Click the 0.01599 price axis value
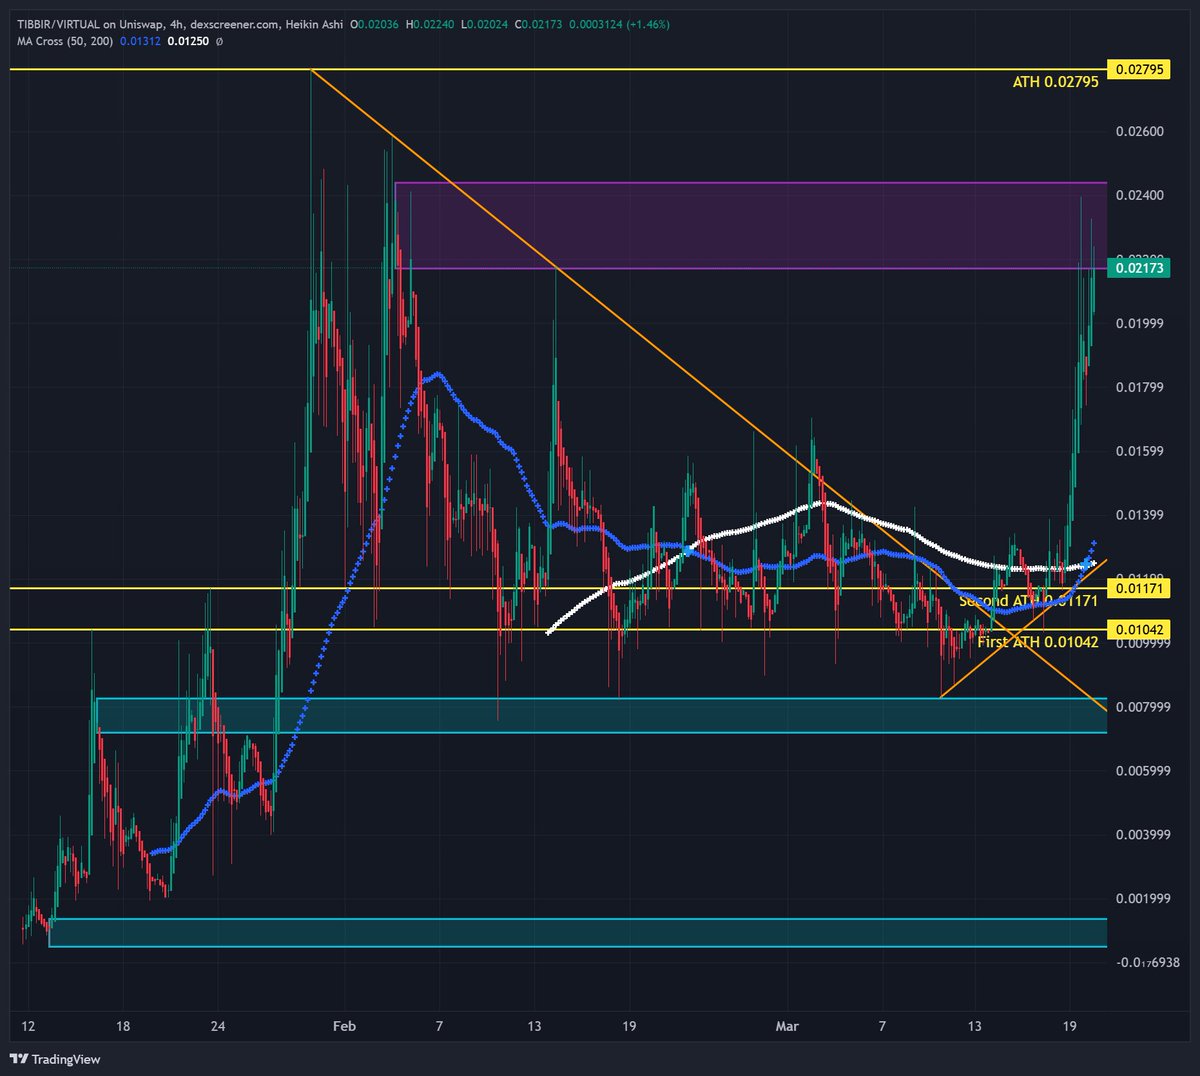The height and width of the screenshot is (1076, 1200). 1139,451
